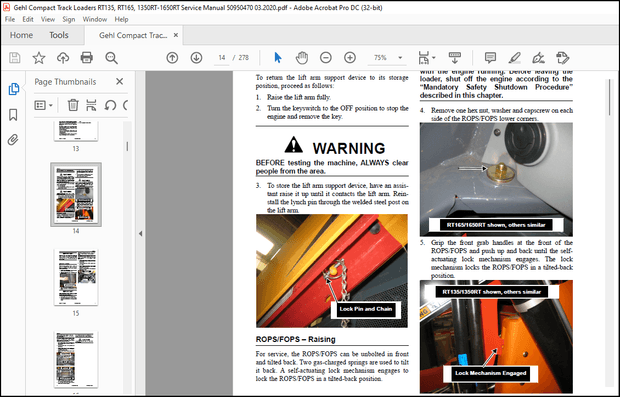The width and height of the screenshot is (620, 397).
Task: Open the Sign menu
Action: pyautogui.click(x=68, y=19)
